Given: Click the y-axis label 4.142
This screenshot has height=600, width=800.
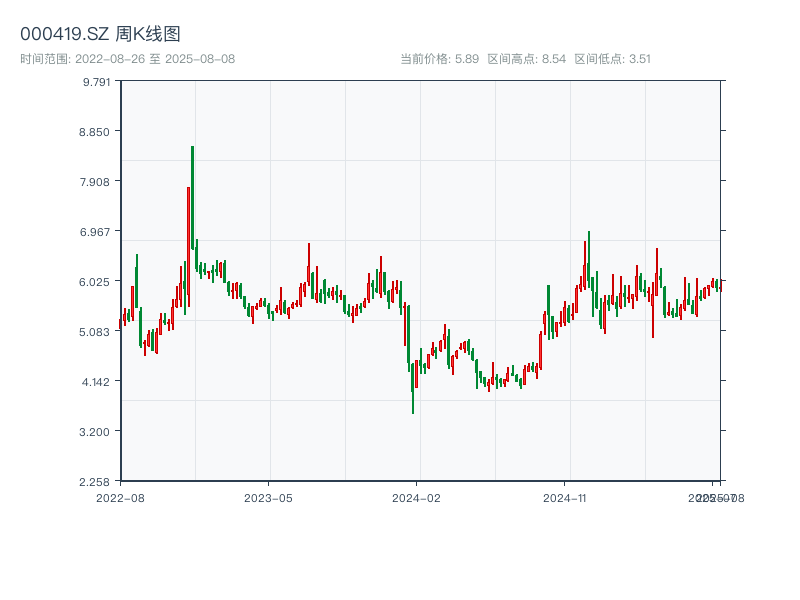Looking at the screenshot, I should point(96,382).
